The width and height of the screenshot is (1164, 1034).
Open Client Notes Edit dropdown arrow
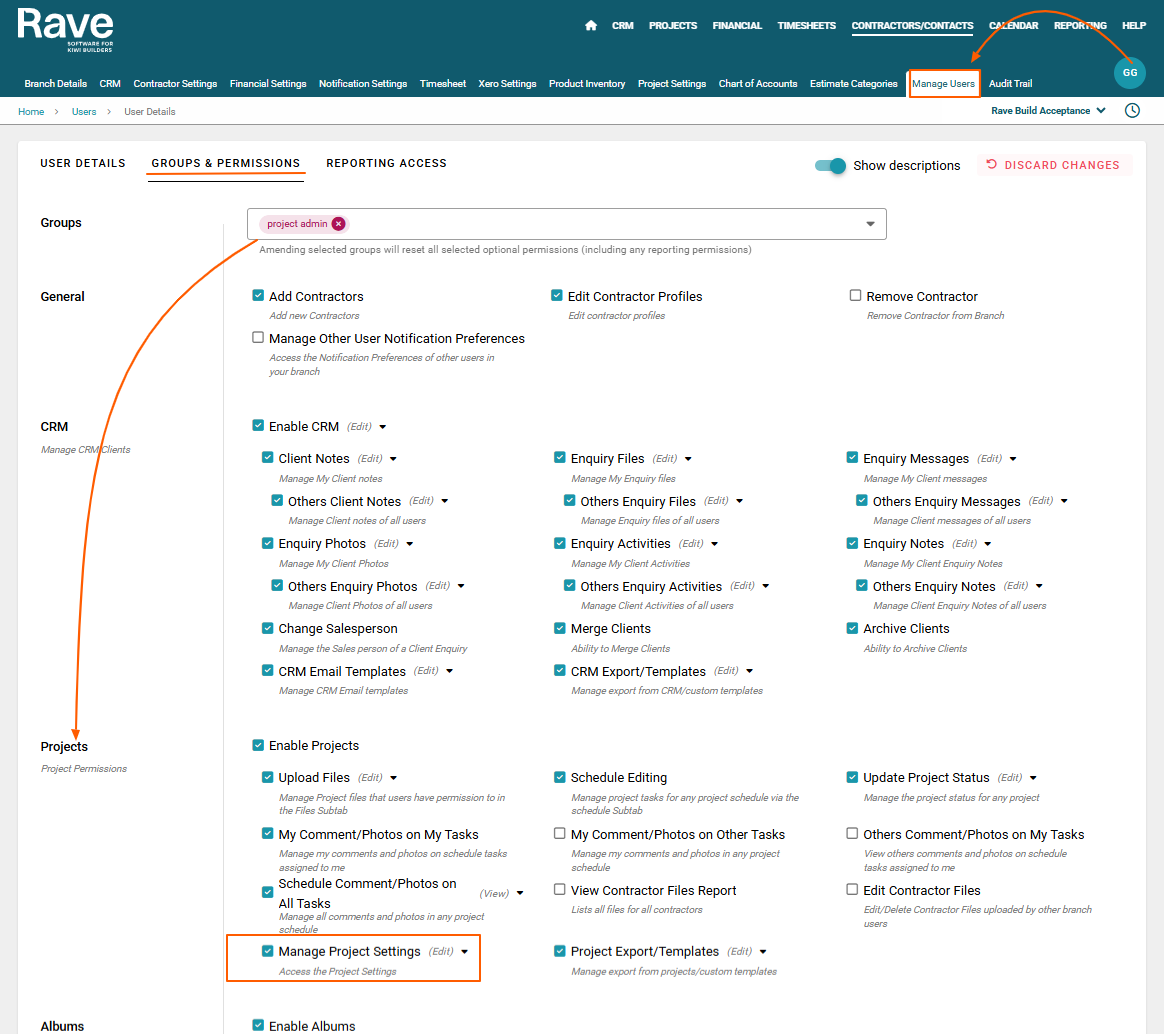(x=393, y=459)
